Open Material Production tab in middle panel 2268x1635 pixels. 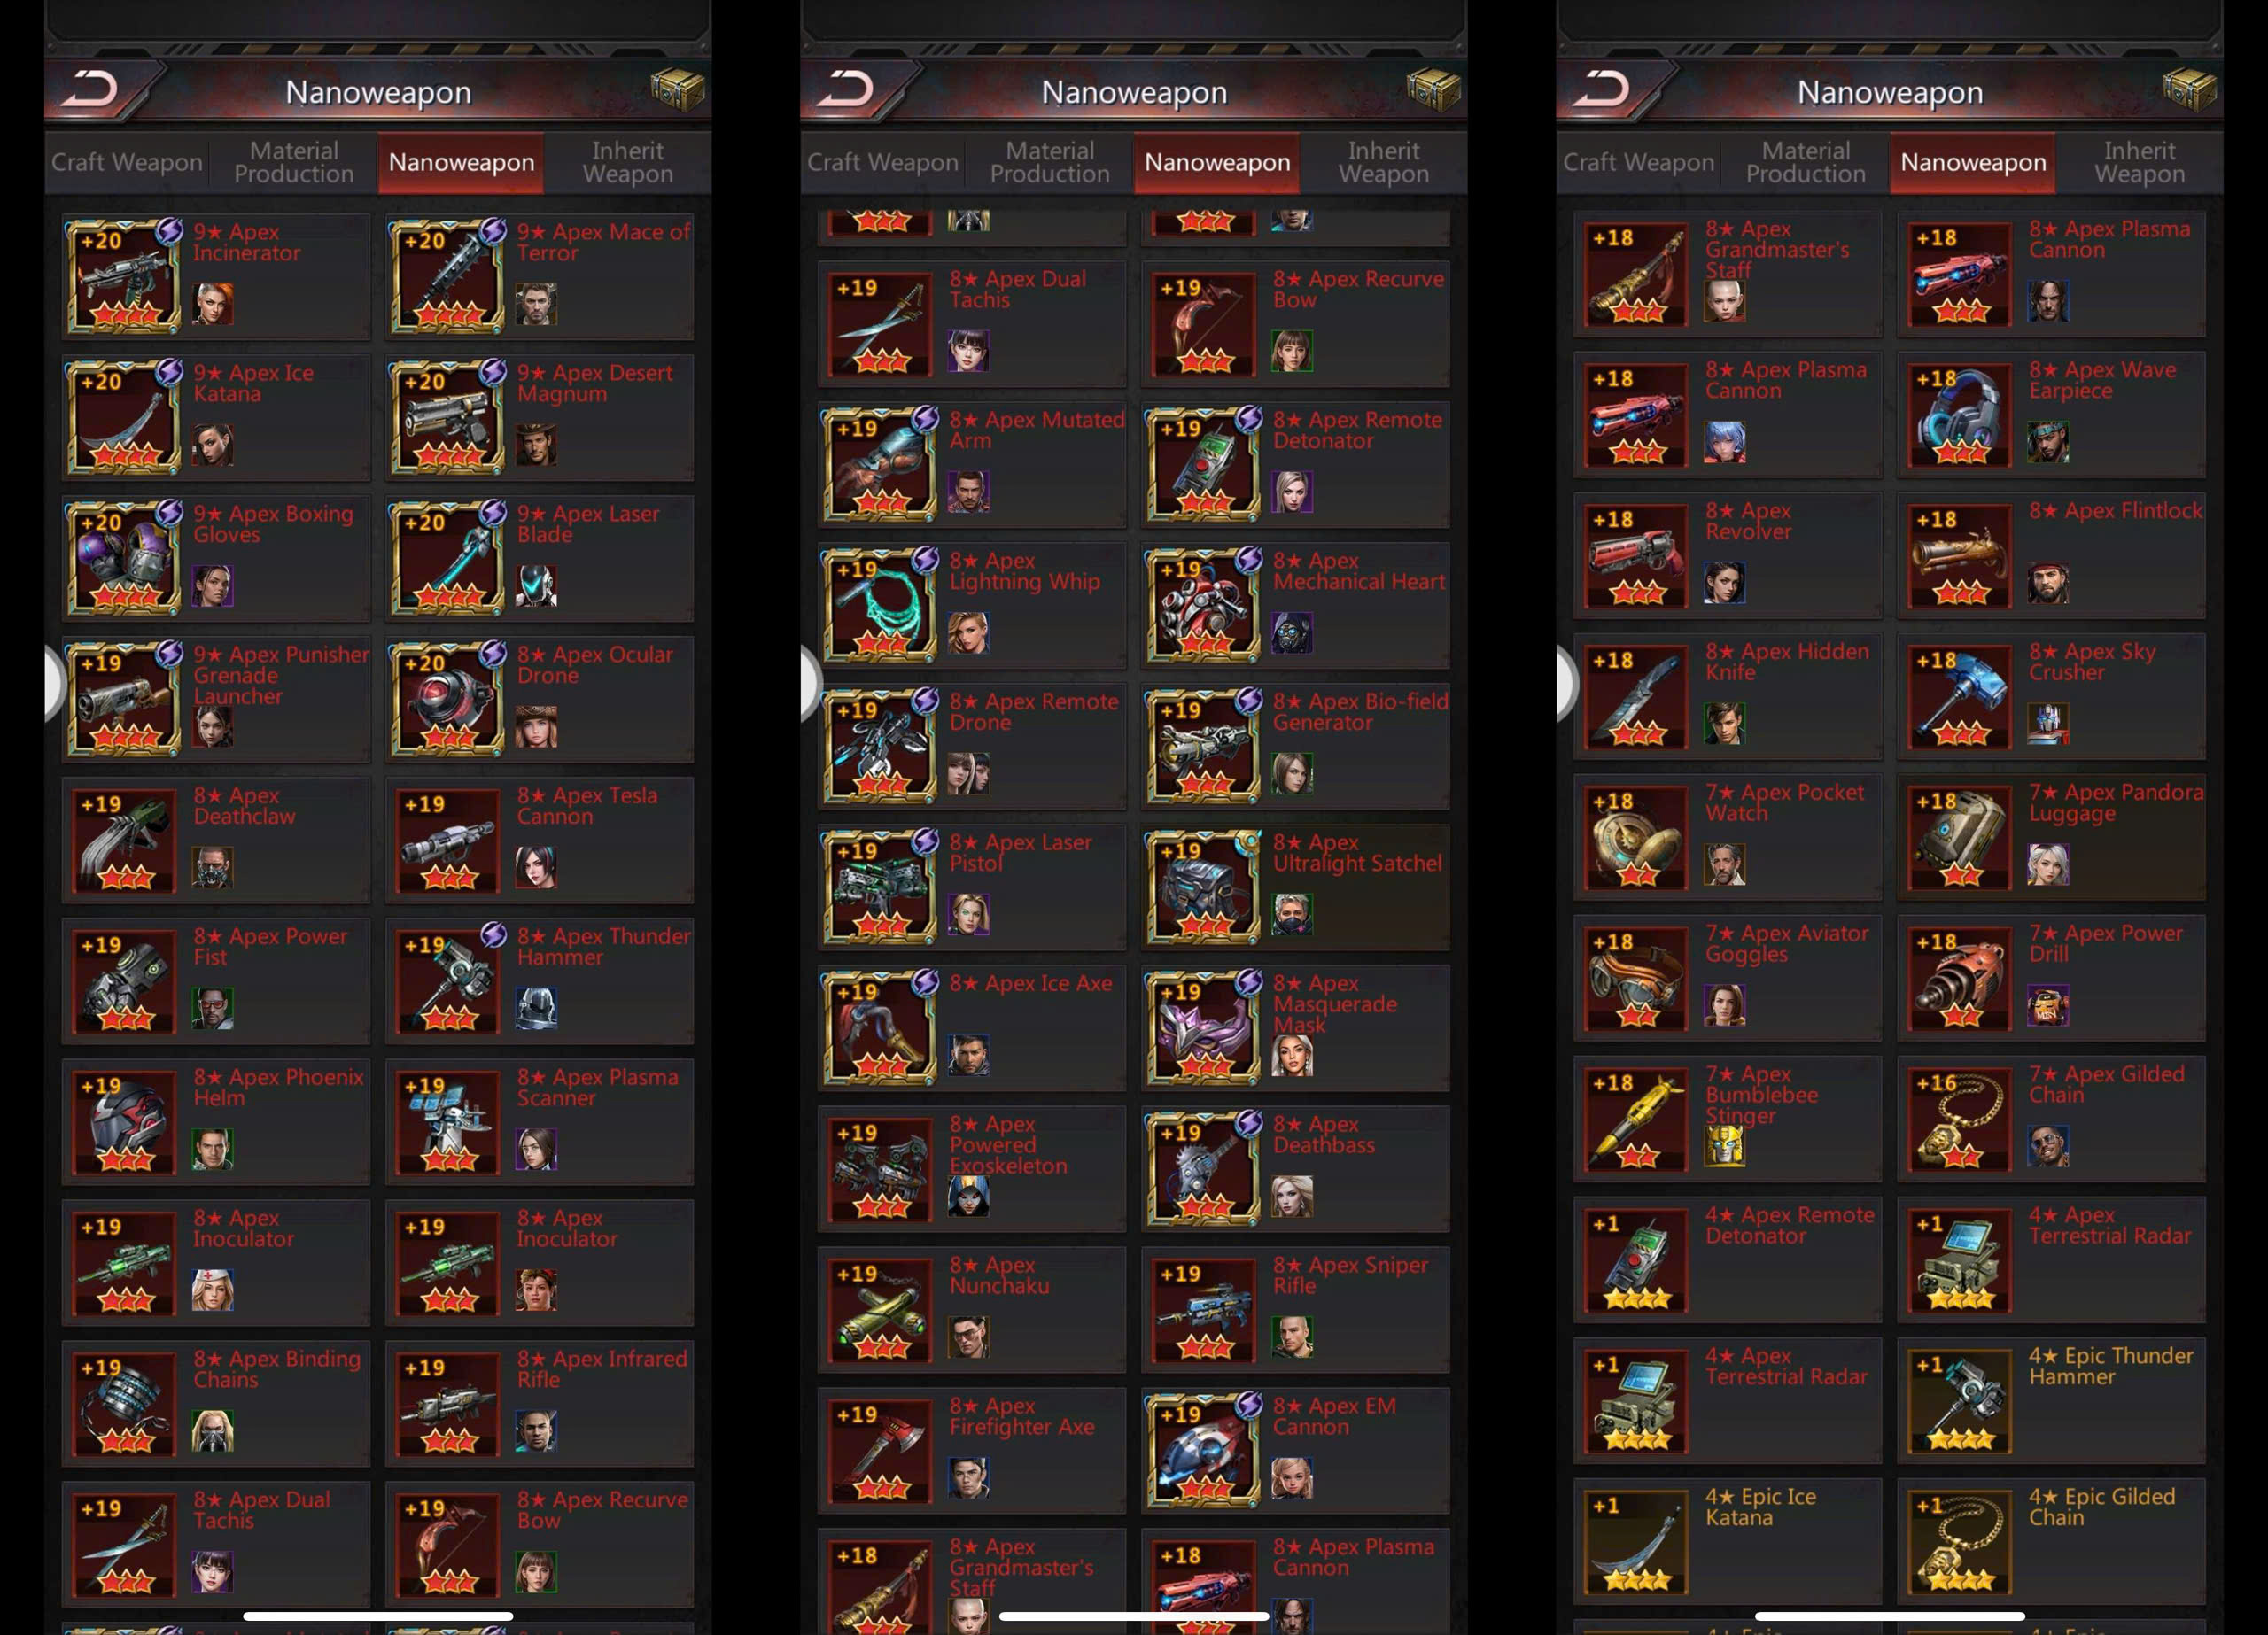coord(1050,162)
